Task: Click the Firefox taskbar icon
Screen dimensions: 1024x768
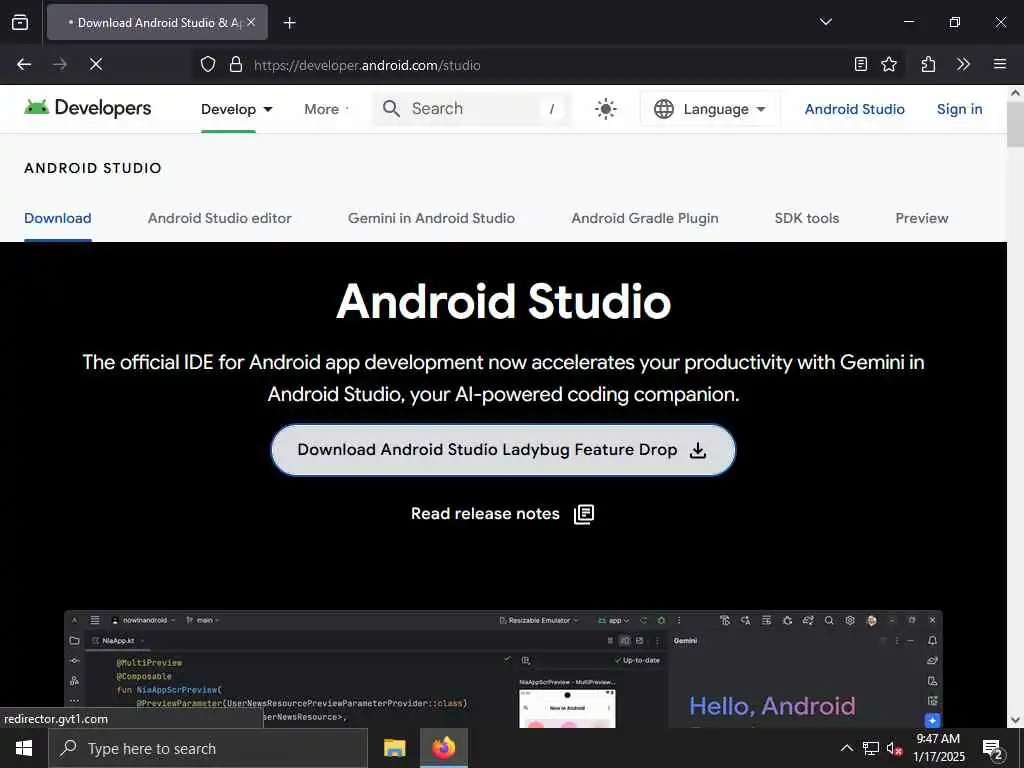Action: (443, 748)
